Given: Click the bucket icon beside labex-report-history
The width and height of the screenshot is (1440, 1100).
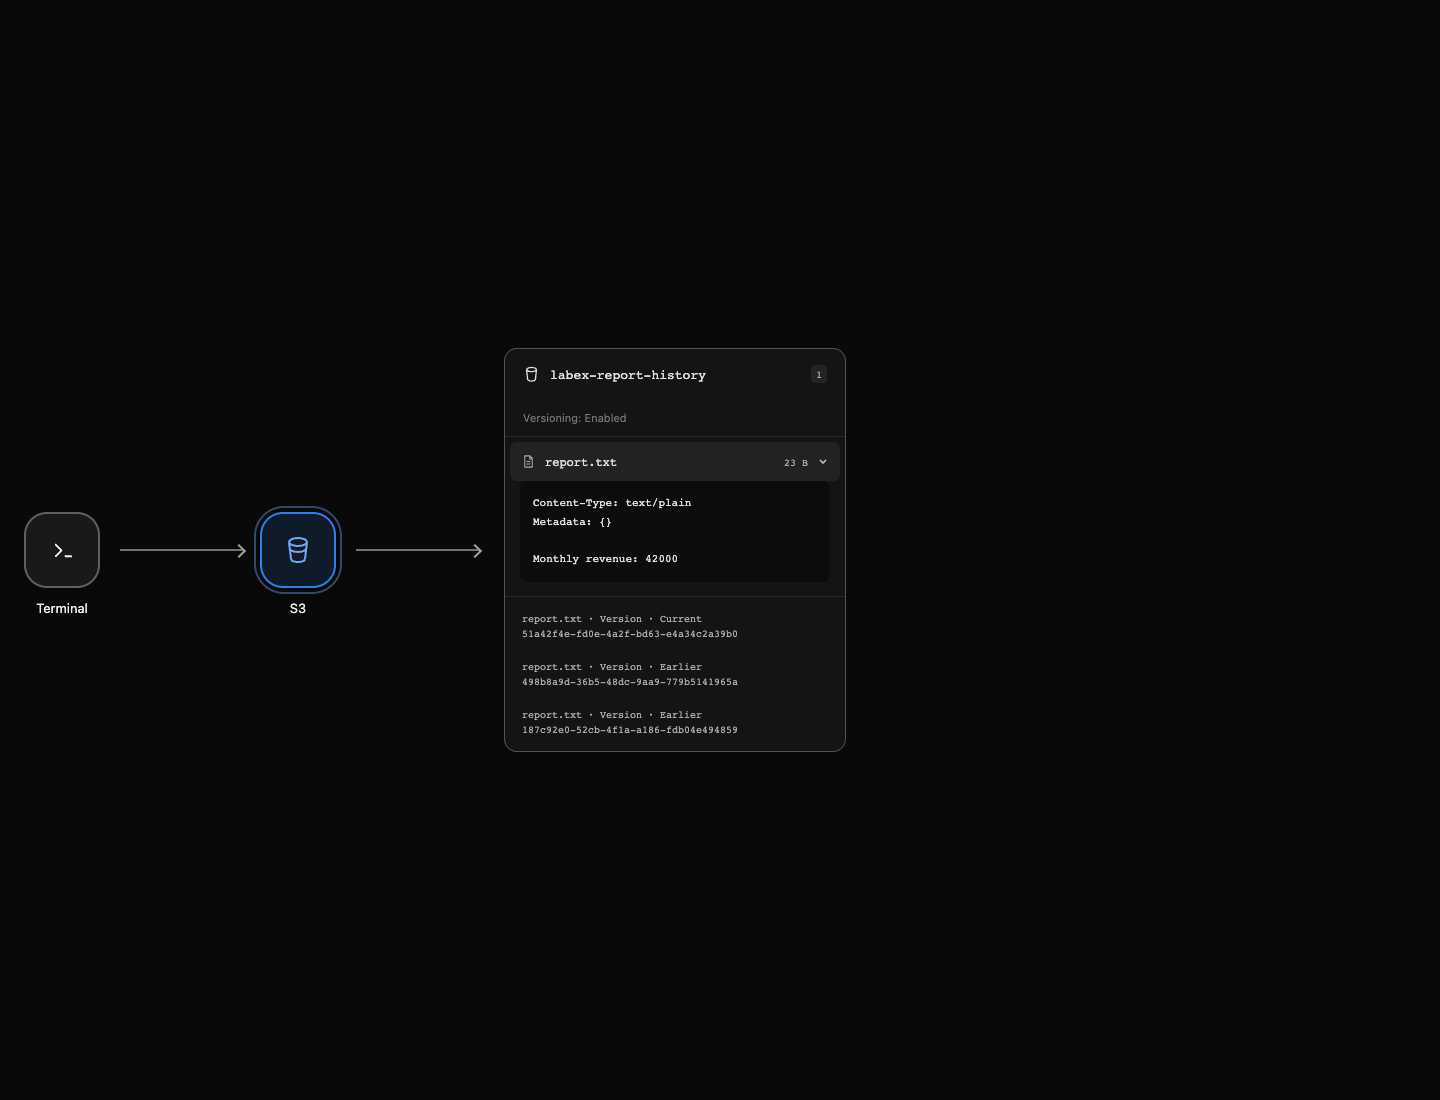Looking at the screenshot, I should [531, 375].
